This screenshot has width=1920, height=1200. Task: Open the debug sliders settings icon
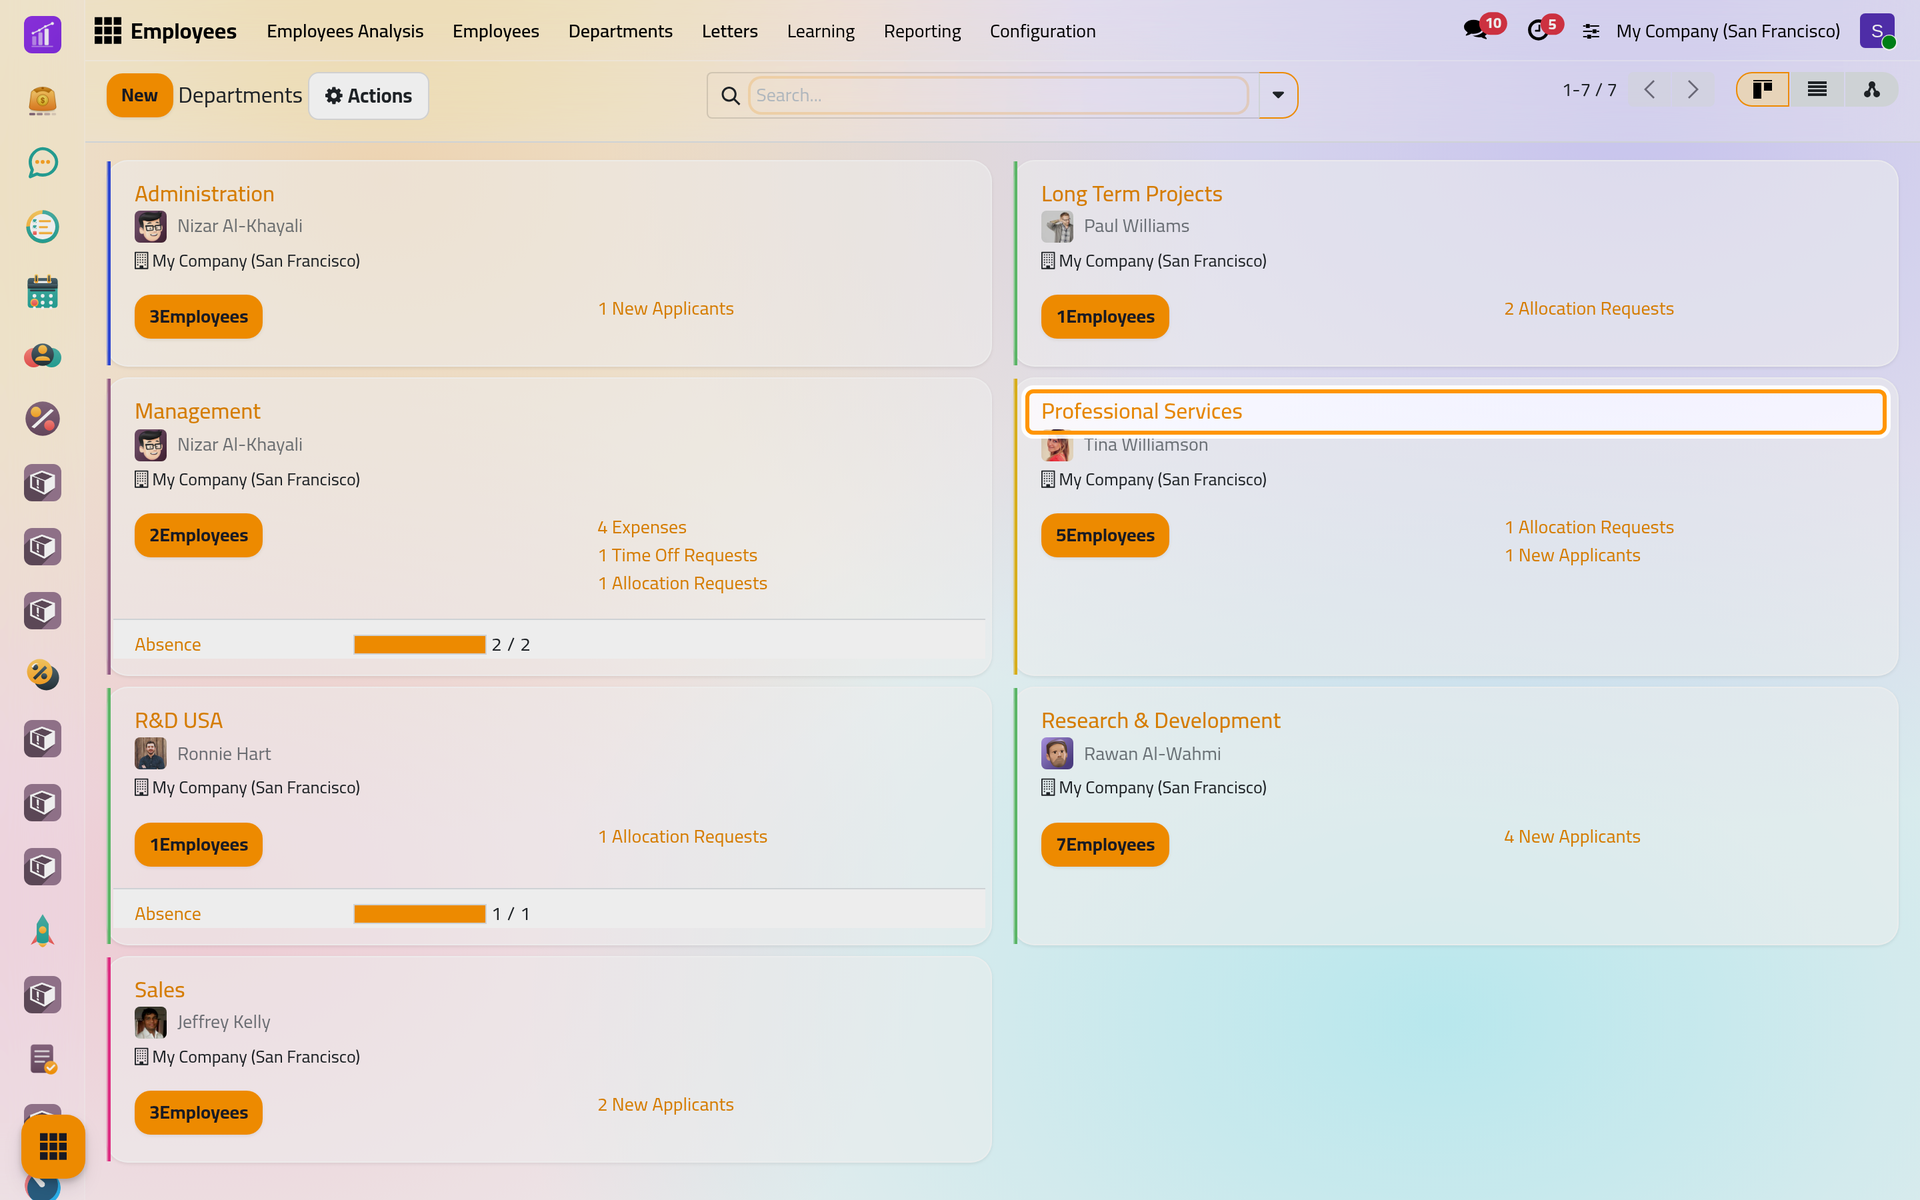click(1591, 32)
